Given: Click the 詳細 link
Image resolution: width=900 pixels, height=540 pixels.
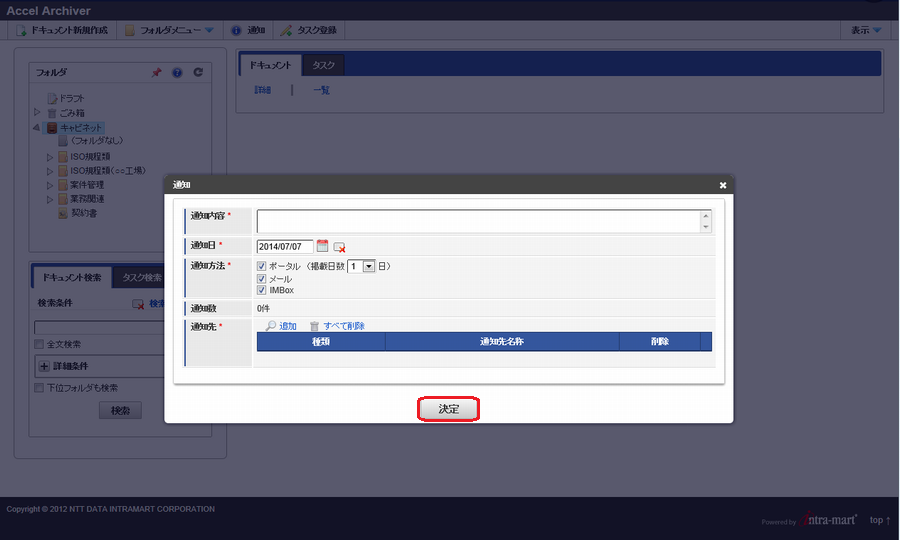Looking at the screenshot, I should 262,90.
